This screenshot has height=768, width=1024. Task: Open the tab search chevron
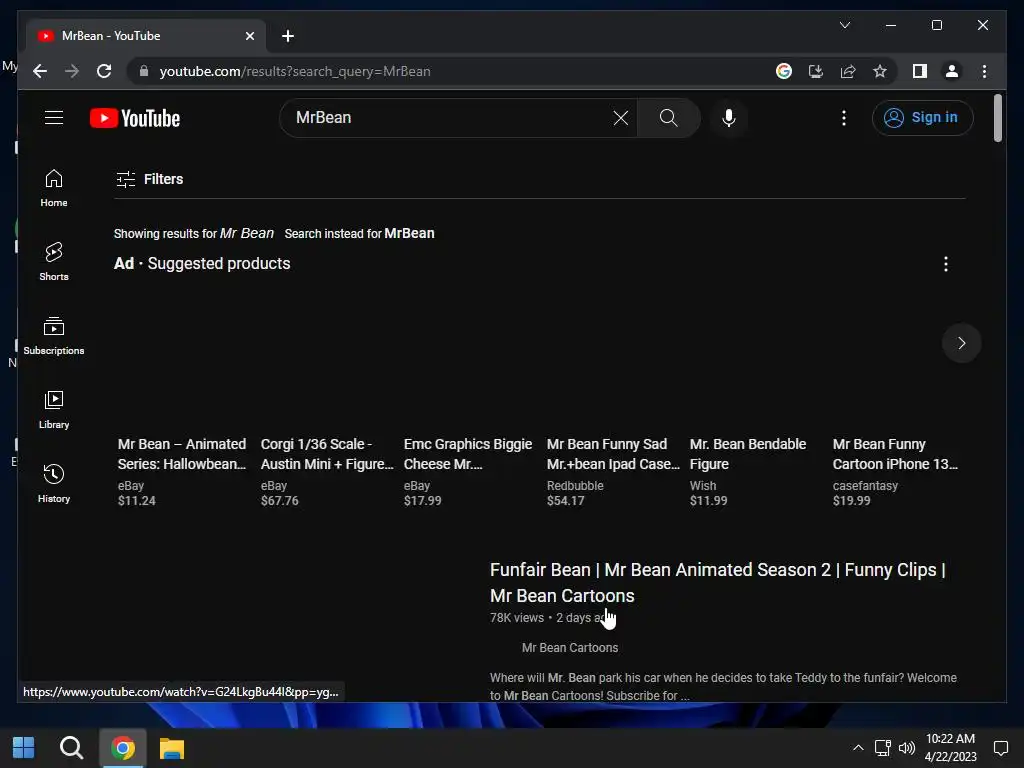pos(844,25)
